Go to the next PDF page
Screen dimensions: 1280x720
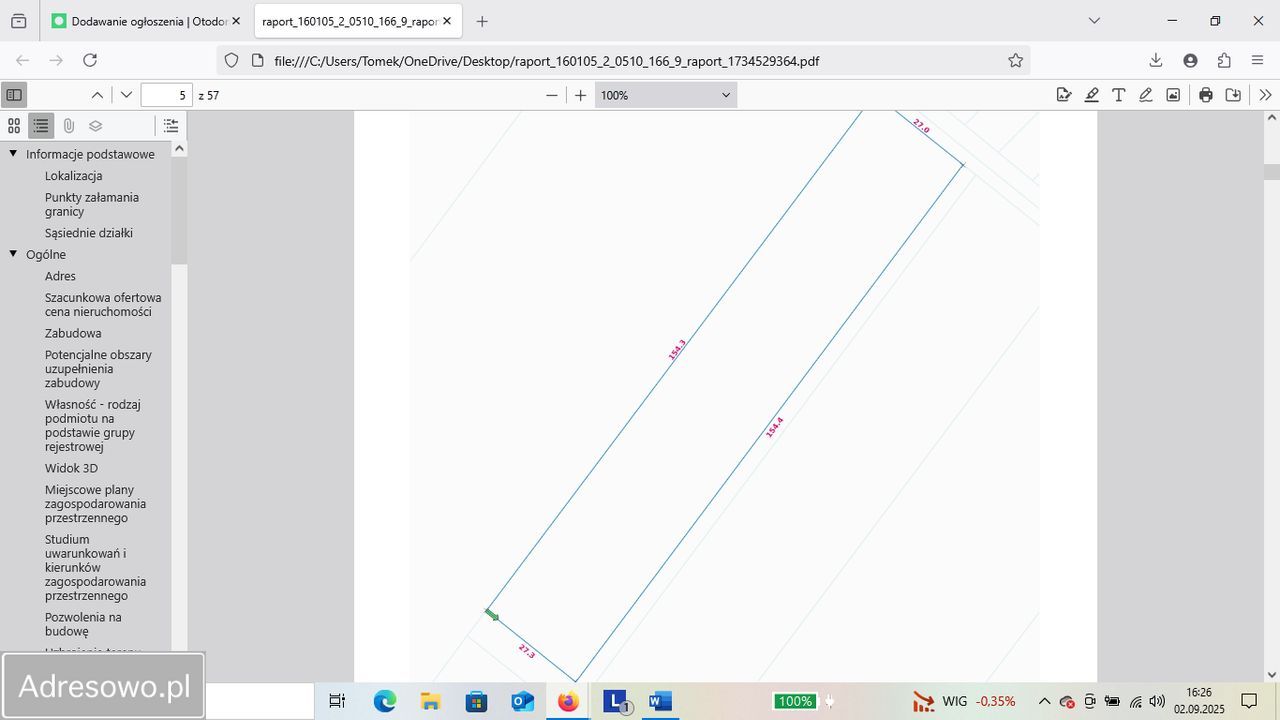click(x=126, y=95)
